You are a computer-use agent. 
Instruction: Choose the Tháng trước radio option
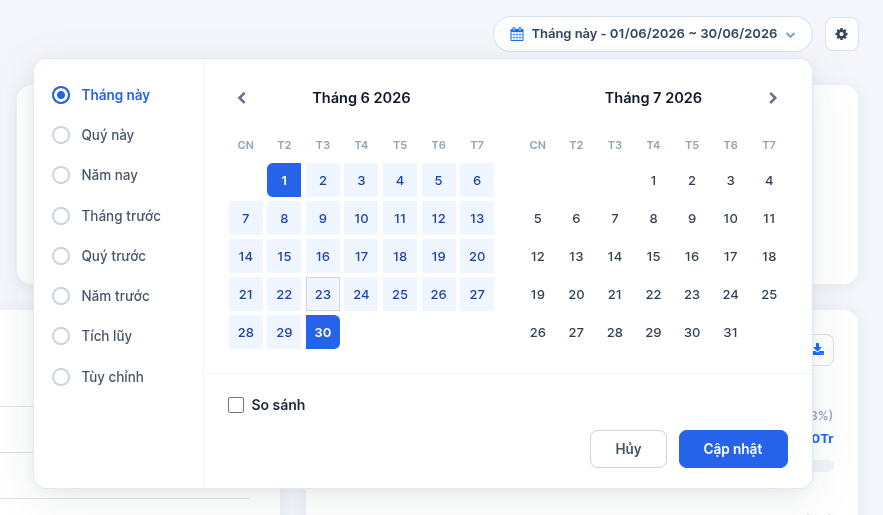coord(61,216)
